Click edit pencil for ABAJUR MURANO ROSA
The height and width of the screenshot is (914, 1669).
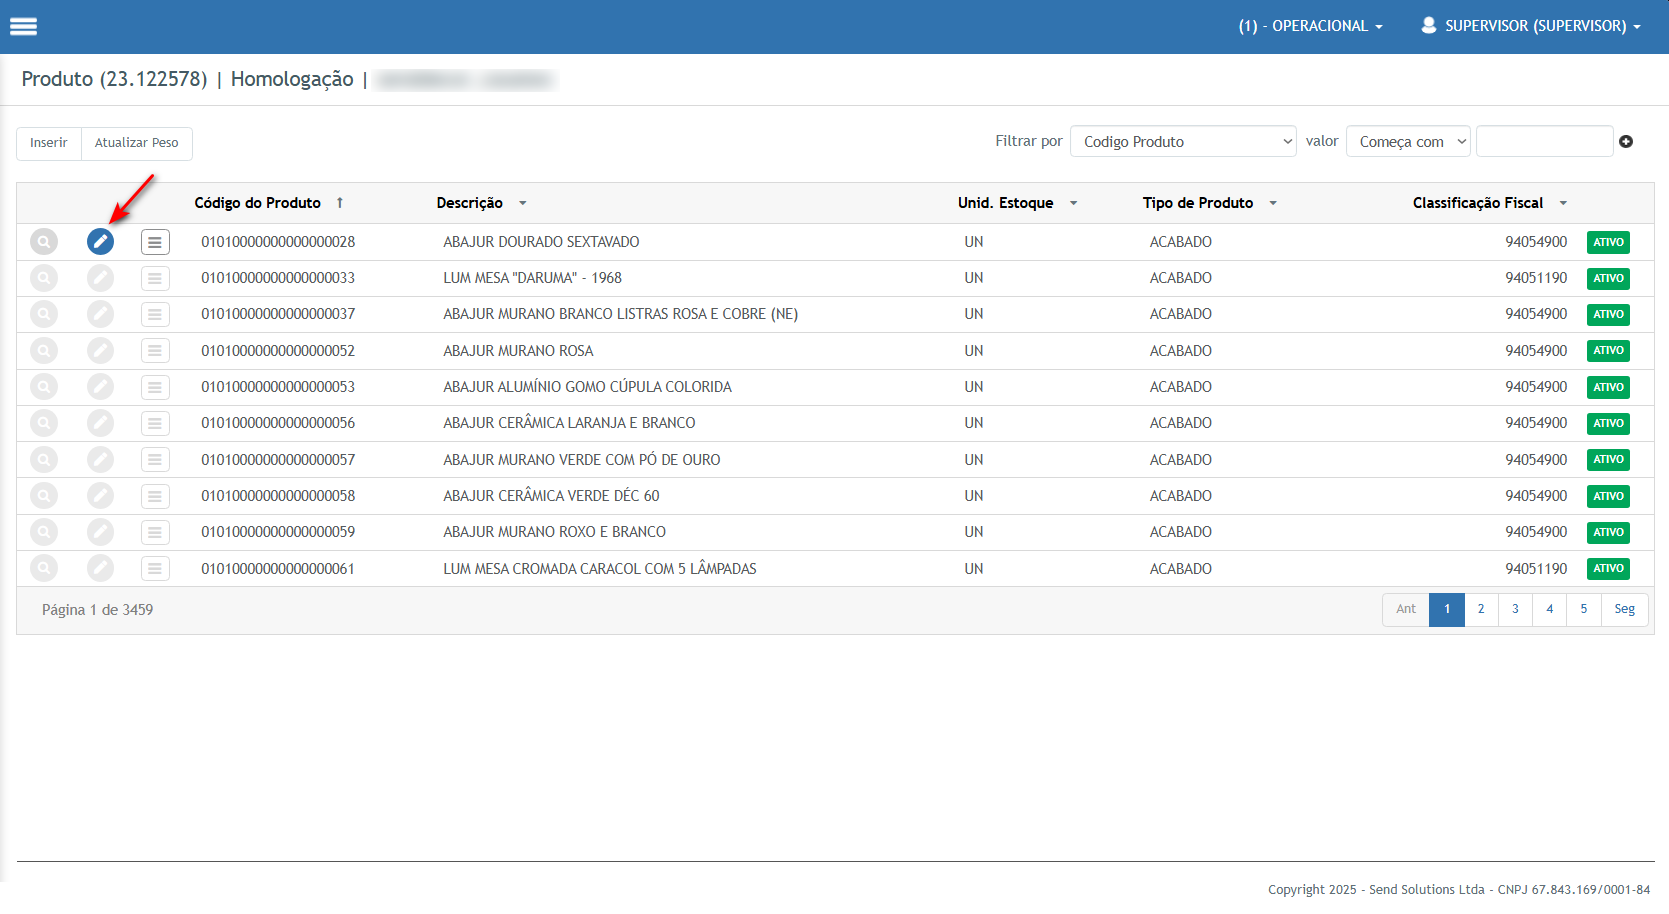coord(100,351)
